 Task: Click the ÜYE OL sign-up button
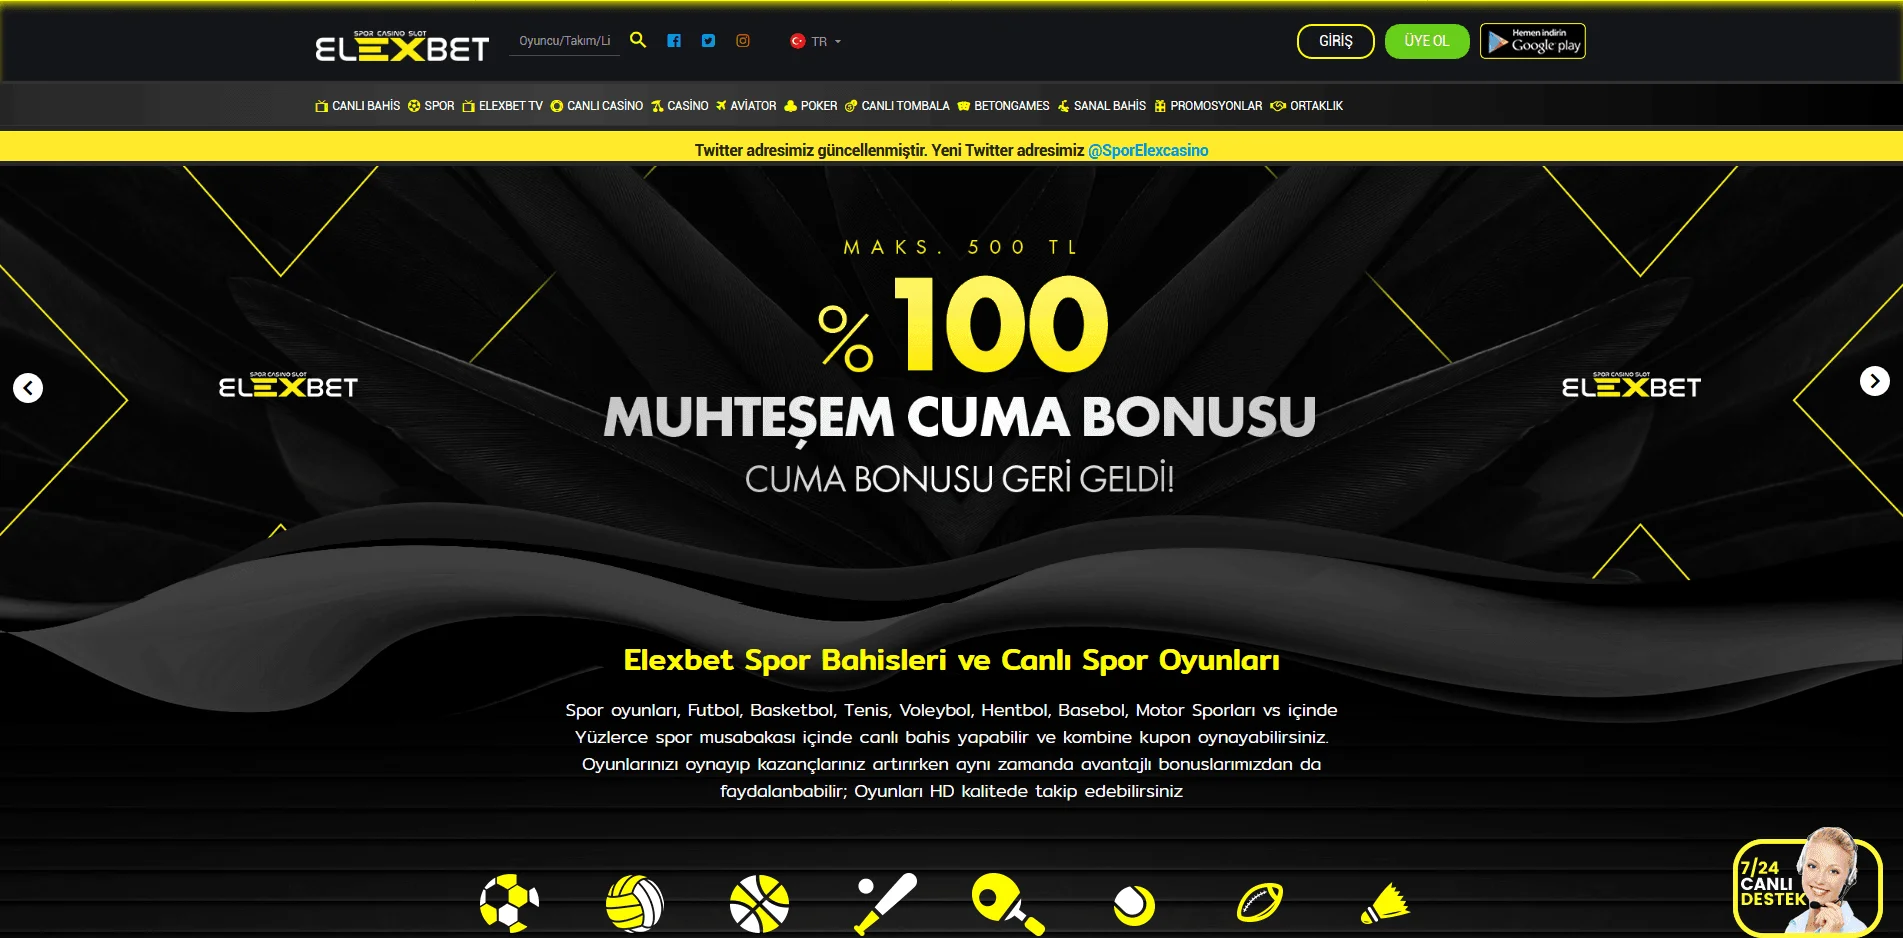1426,41
